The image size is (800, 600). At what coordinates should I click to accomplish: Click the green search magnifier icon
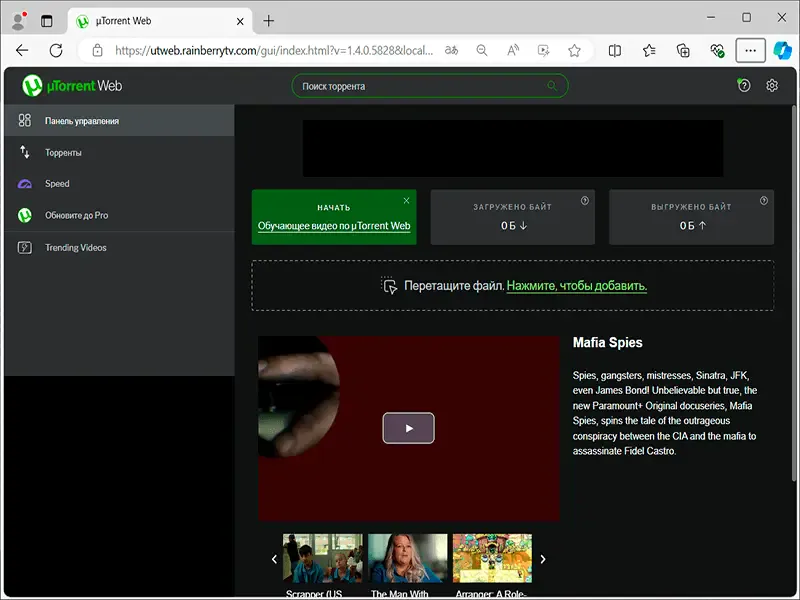(552, 86)
